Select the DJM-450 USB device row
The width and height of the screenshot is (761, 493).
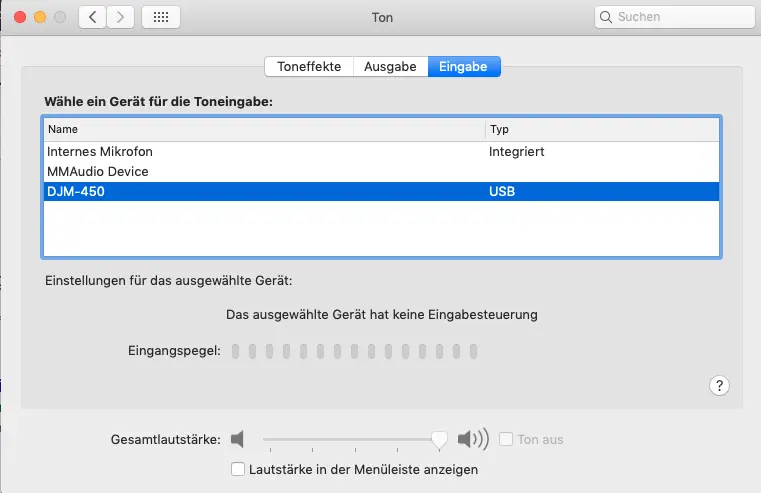coord(380,192)
